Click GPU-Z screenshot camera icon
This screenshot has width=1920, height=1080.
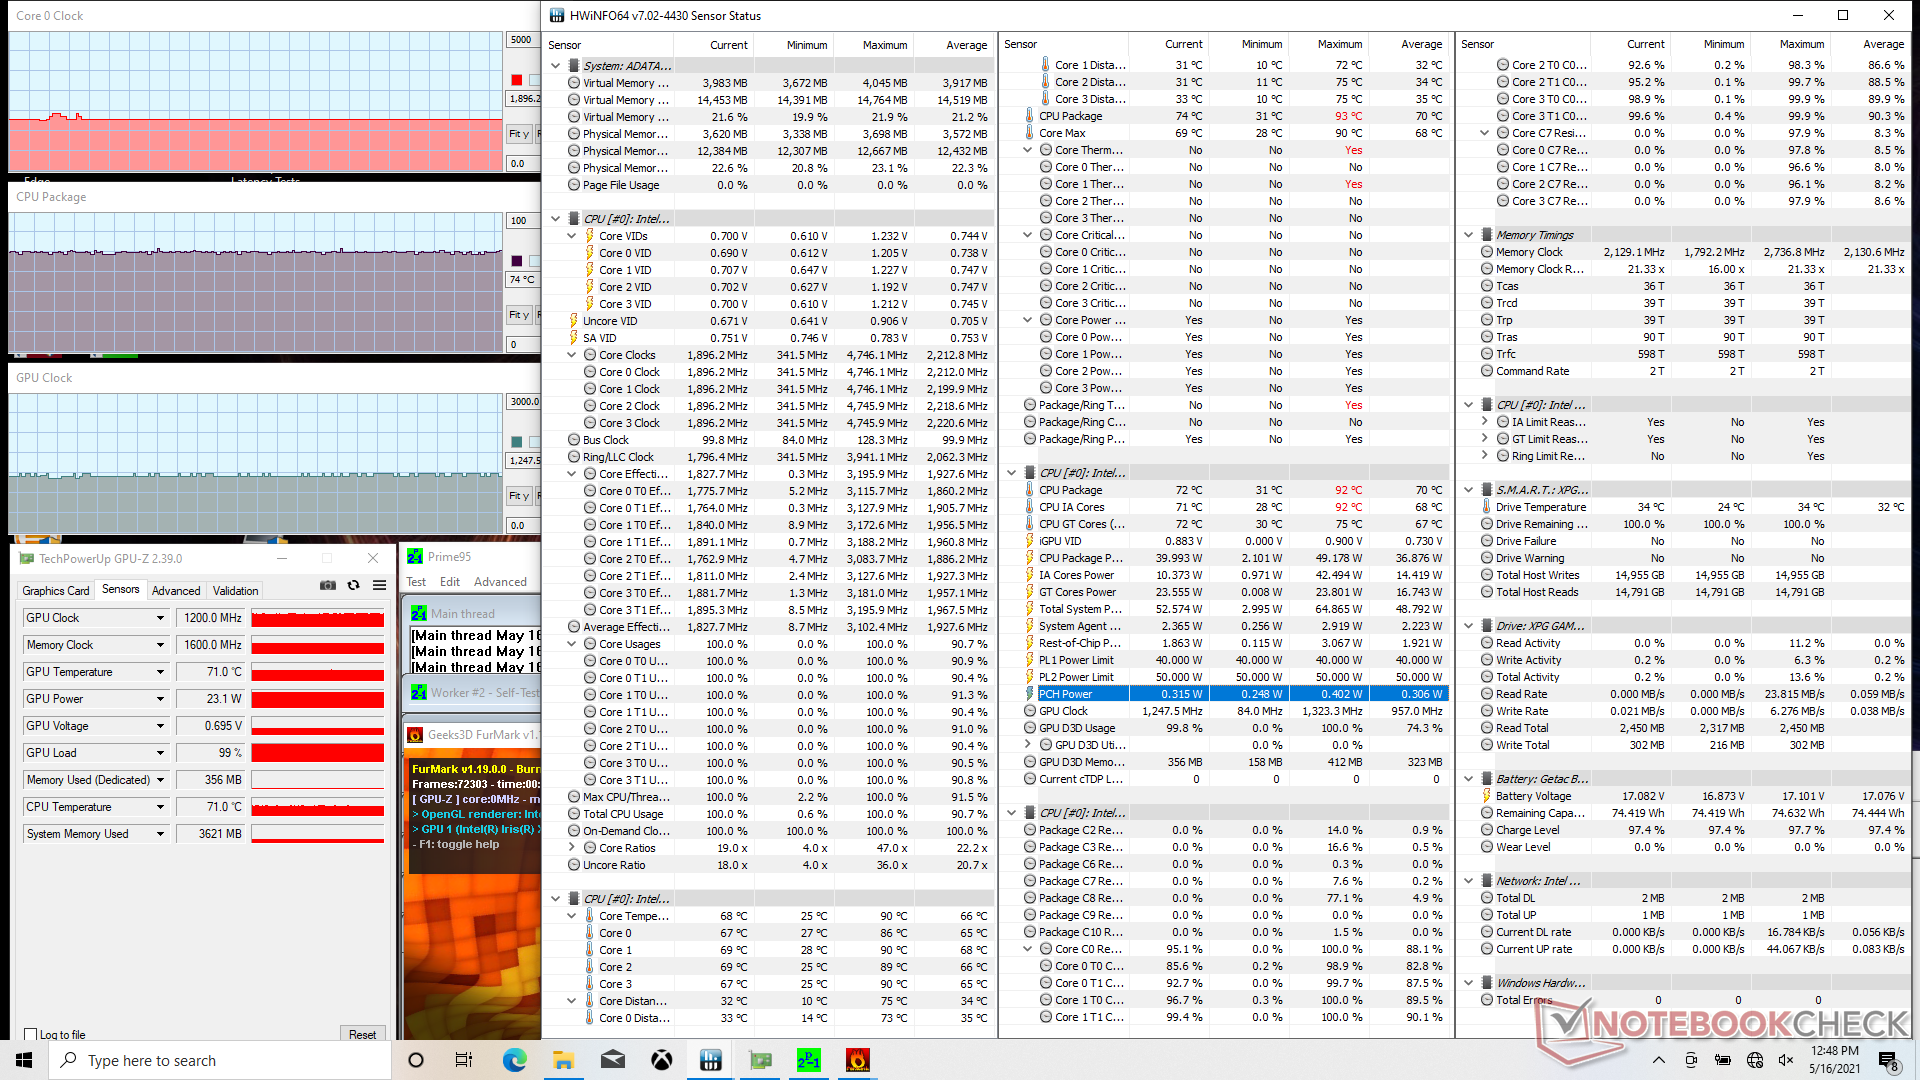(x=327, y=586)
